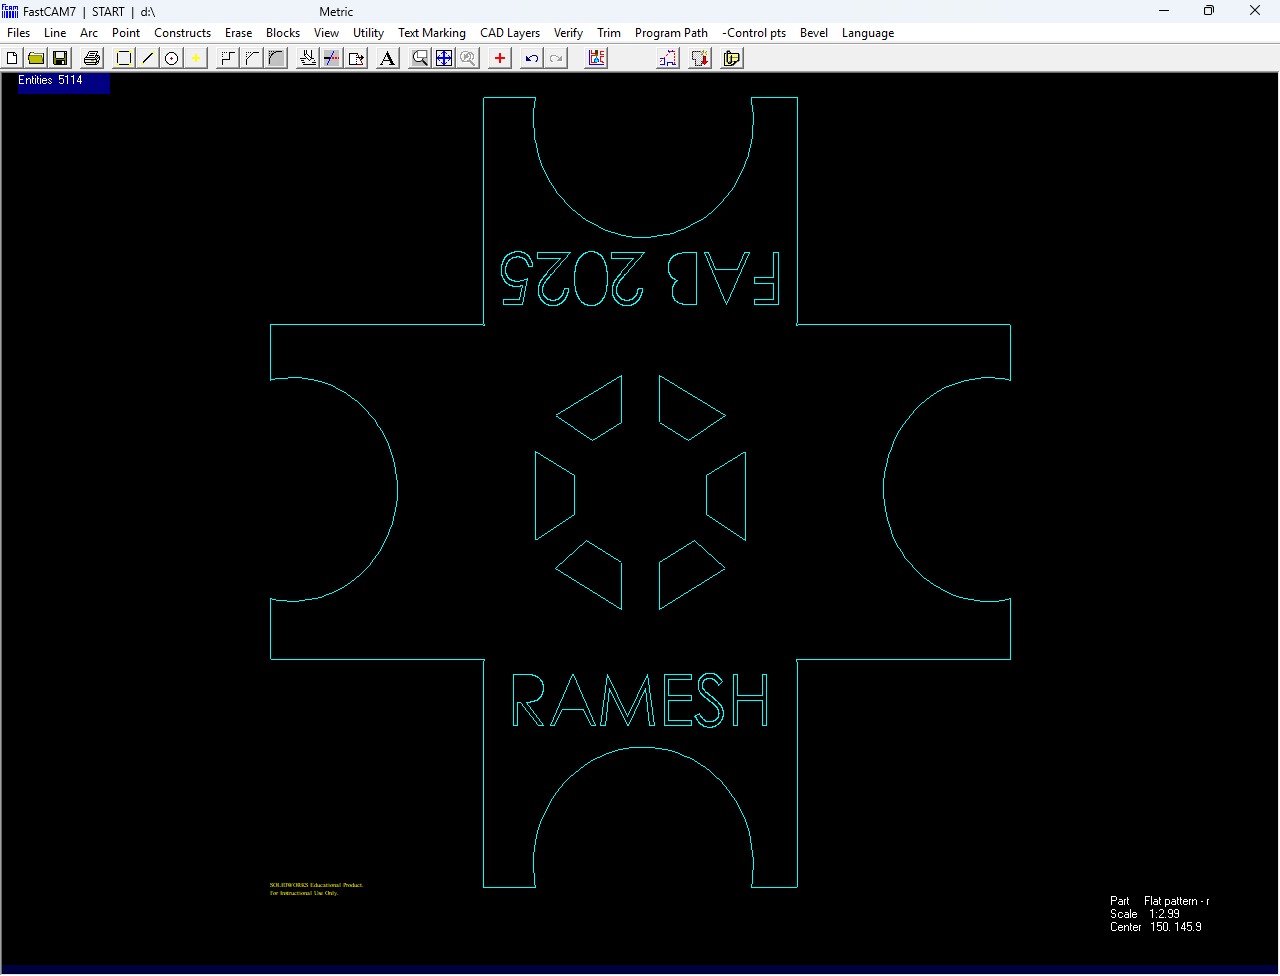The width and height of the screenshot is (1280, 976).
Task: Click the chamfer corner construct icon
Action: click(x=252, y=58)
